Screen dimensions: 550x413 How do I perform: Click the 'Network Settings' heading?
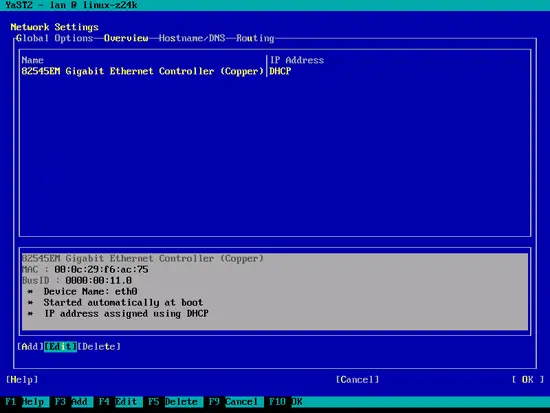54,27
